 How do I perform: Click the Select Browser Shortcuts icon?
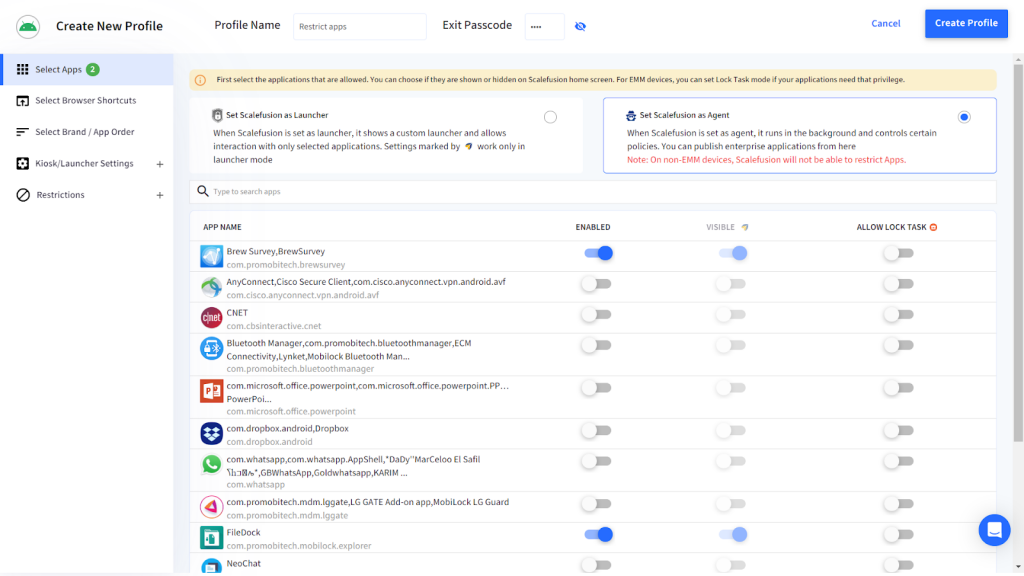coord(22,101)
